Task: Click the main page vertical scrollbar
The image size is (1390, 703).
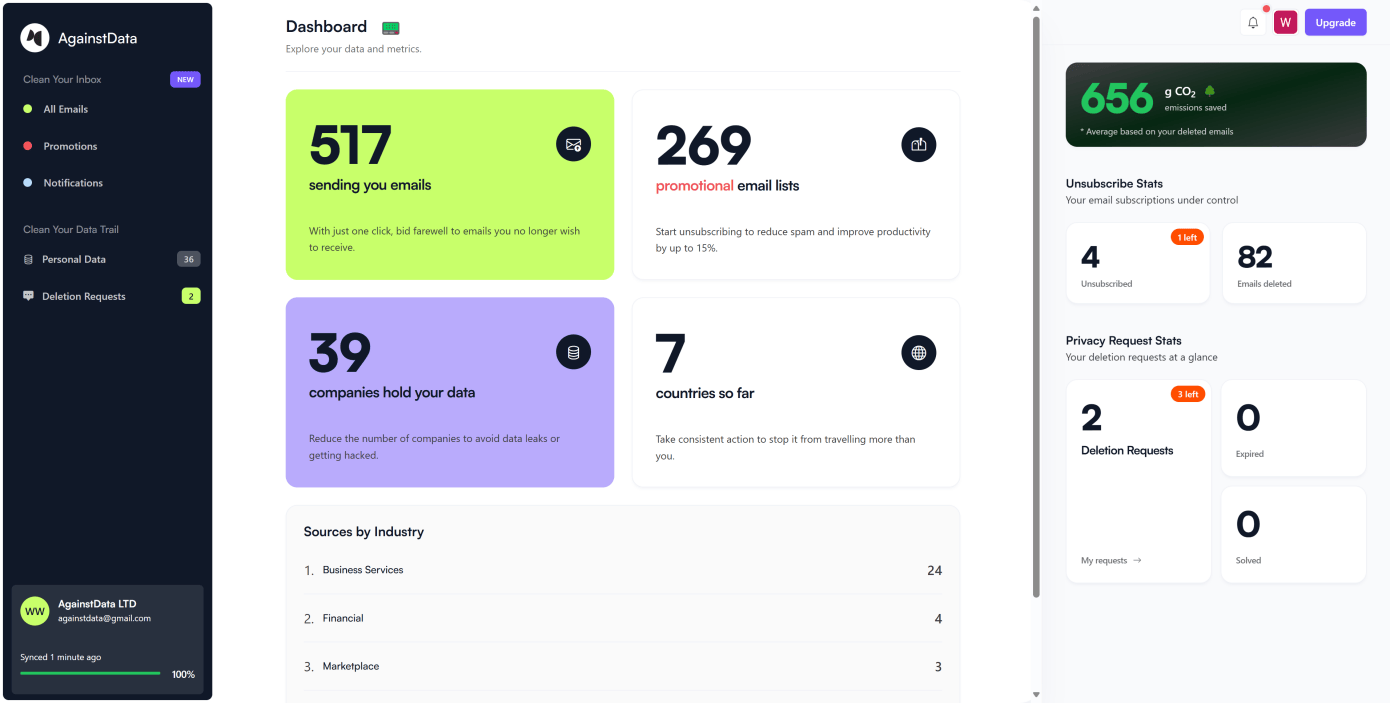Action: click(x=1036, y=300)
